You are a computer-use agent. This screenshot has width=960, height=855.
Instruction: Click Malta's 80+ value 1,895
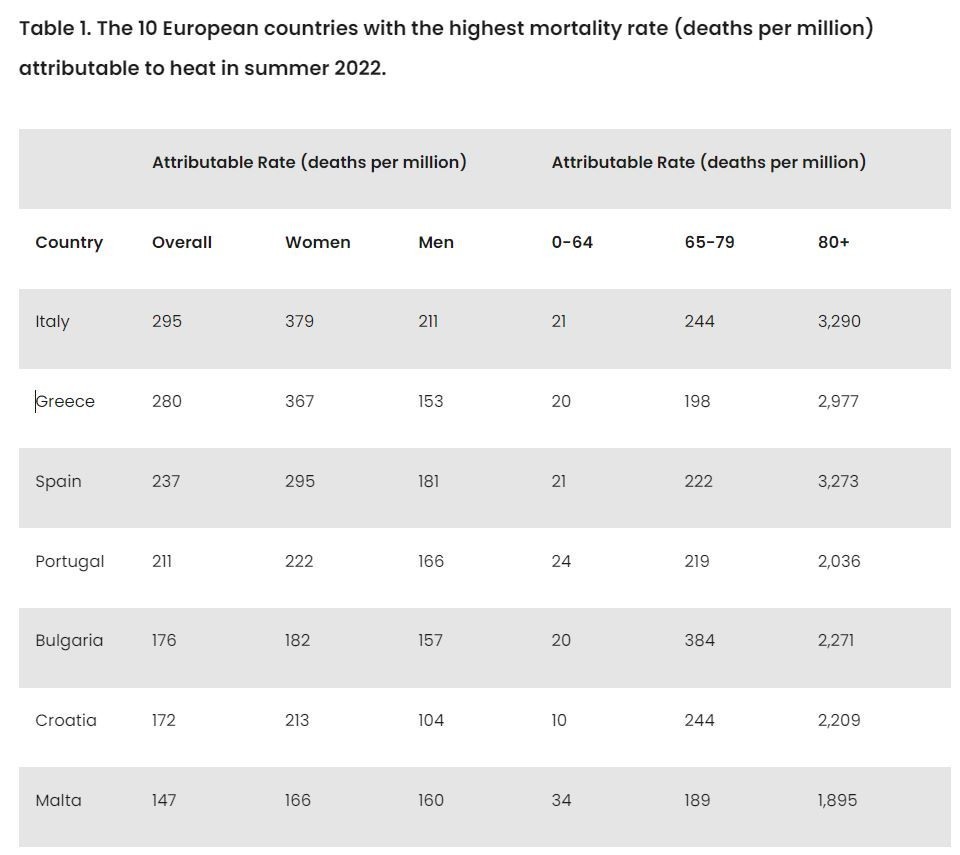[x=837, y=800]
